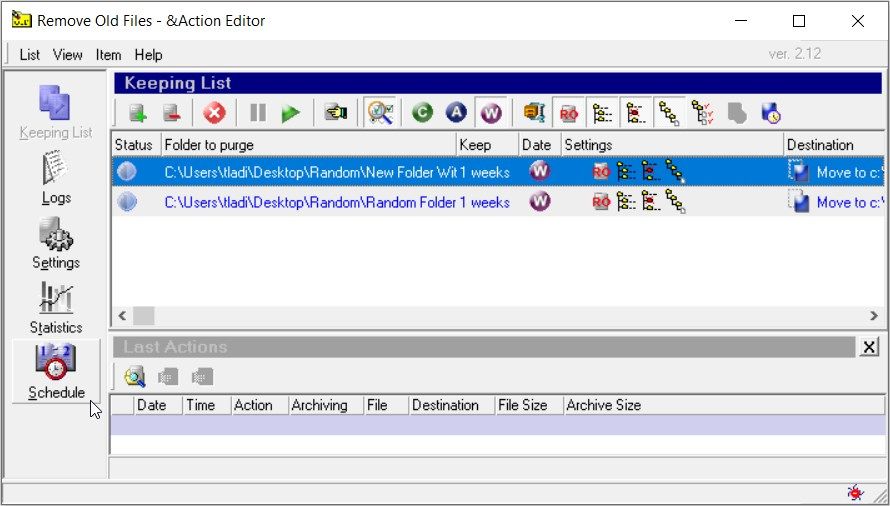Click status icon of Random Folder row
890x506 pixels.
(x=127, y=202)
